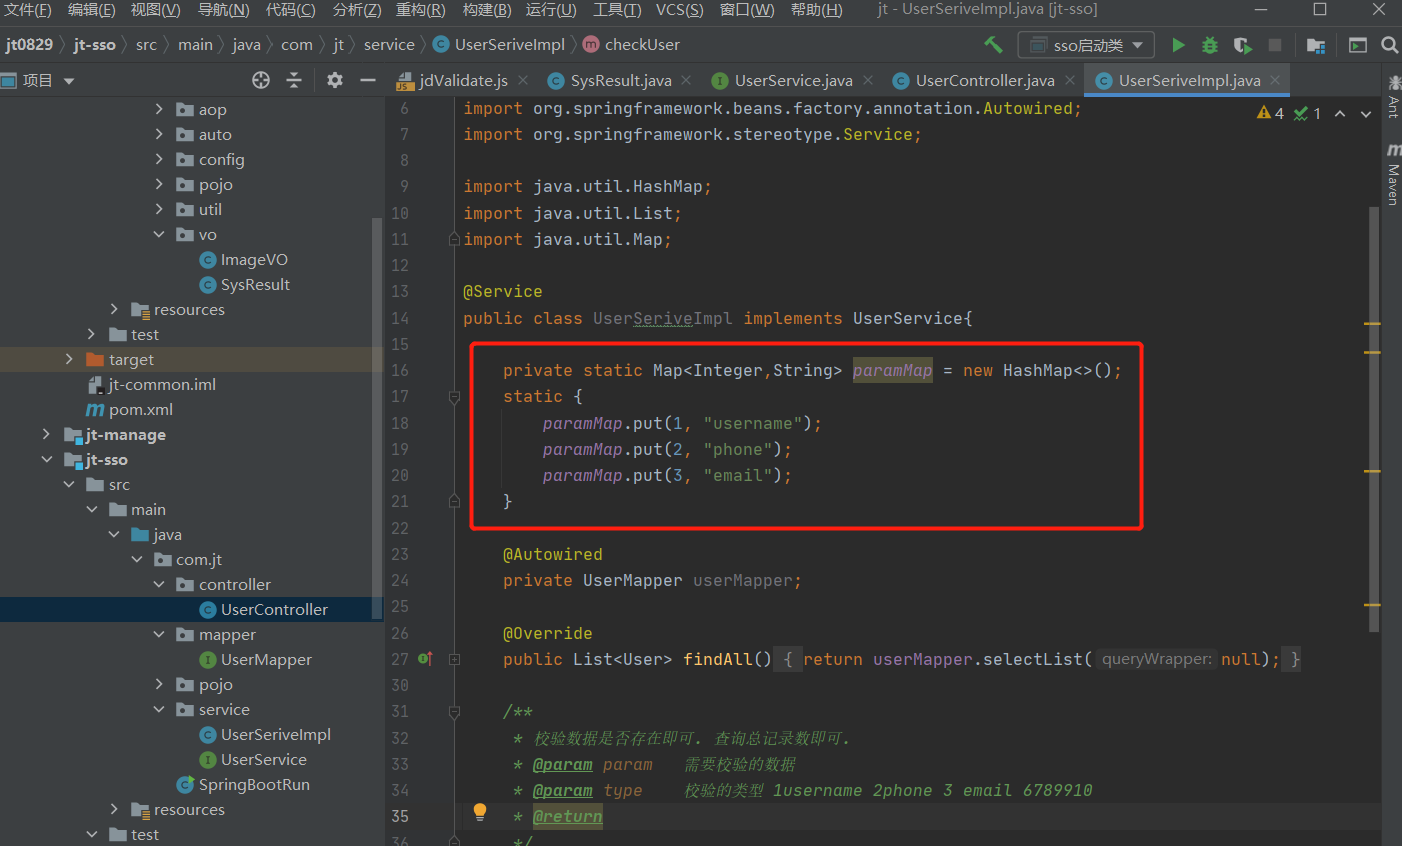Open the 编辑(E) menu
Screen dimensions: 1402x846
pos(91,10)
